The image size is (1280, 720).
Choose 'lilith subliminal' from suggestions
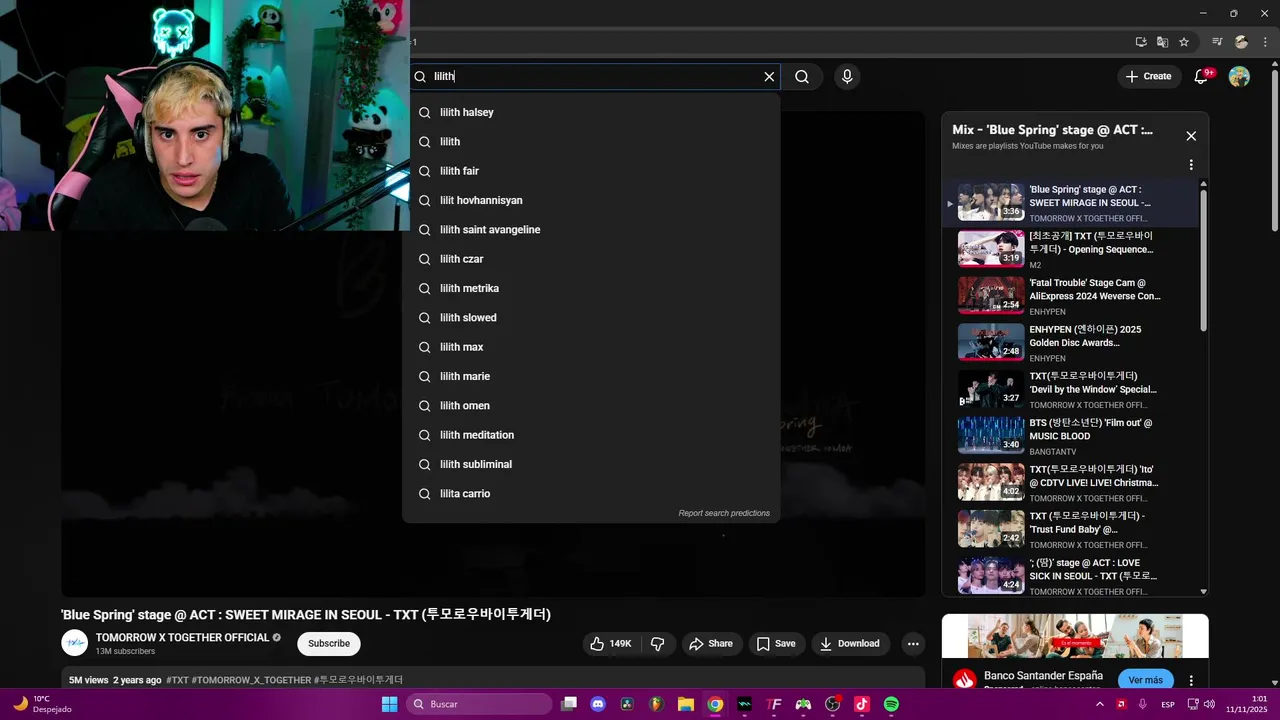(591, 464)
